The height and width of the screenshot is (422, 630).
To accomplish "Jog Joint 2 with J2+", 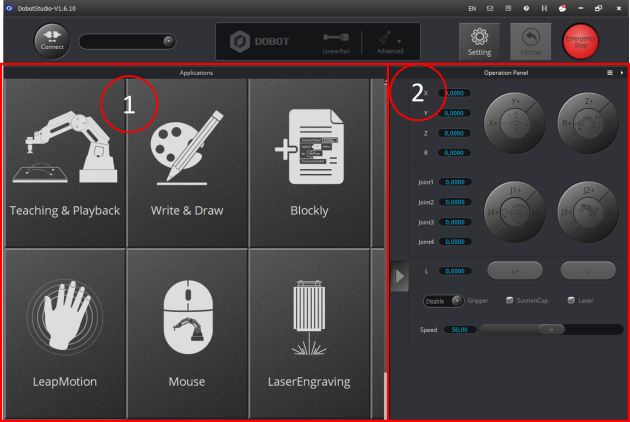I will click(589, 191).
